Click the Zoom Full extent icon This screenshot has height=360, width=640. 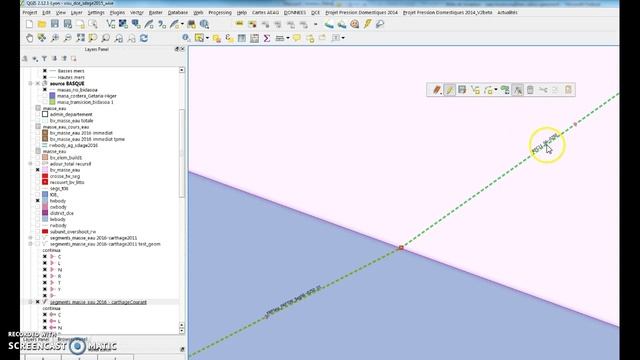tap(80, 38)
